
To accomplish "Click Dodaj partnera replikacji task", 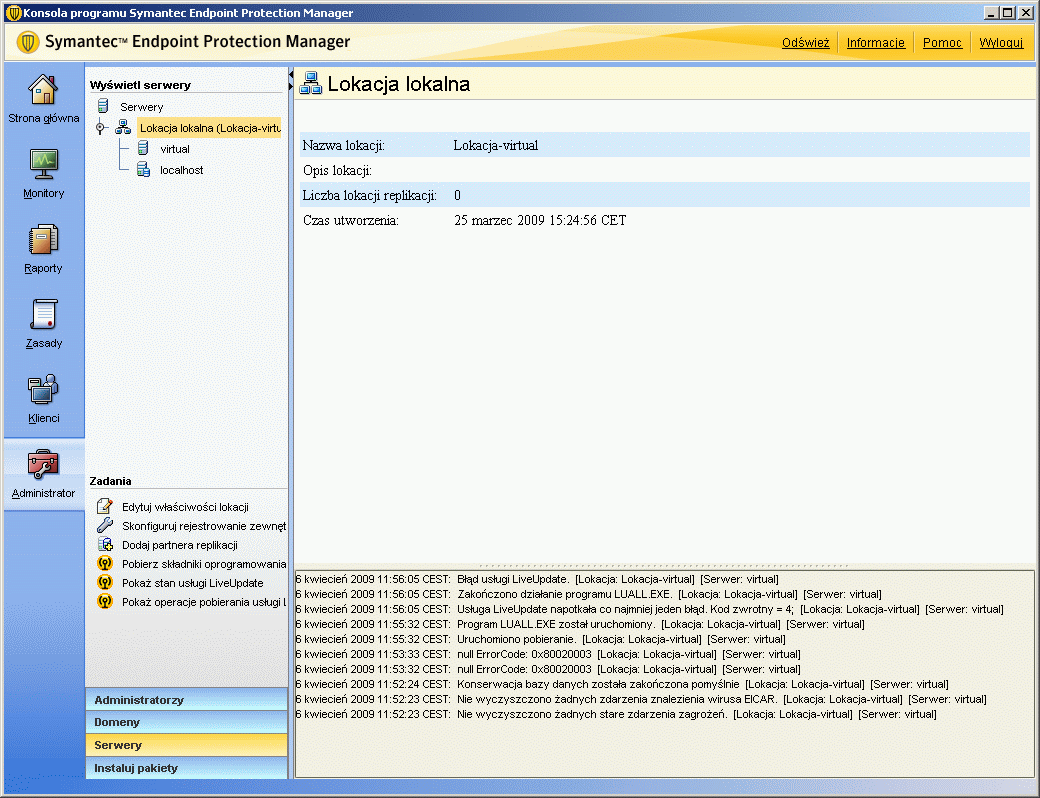I will pos(180,545).
